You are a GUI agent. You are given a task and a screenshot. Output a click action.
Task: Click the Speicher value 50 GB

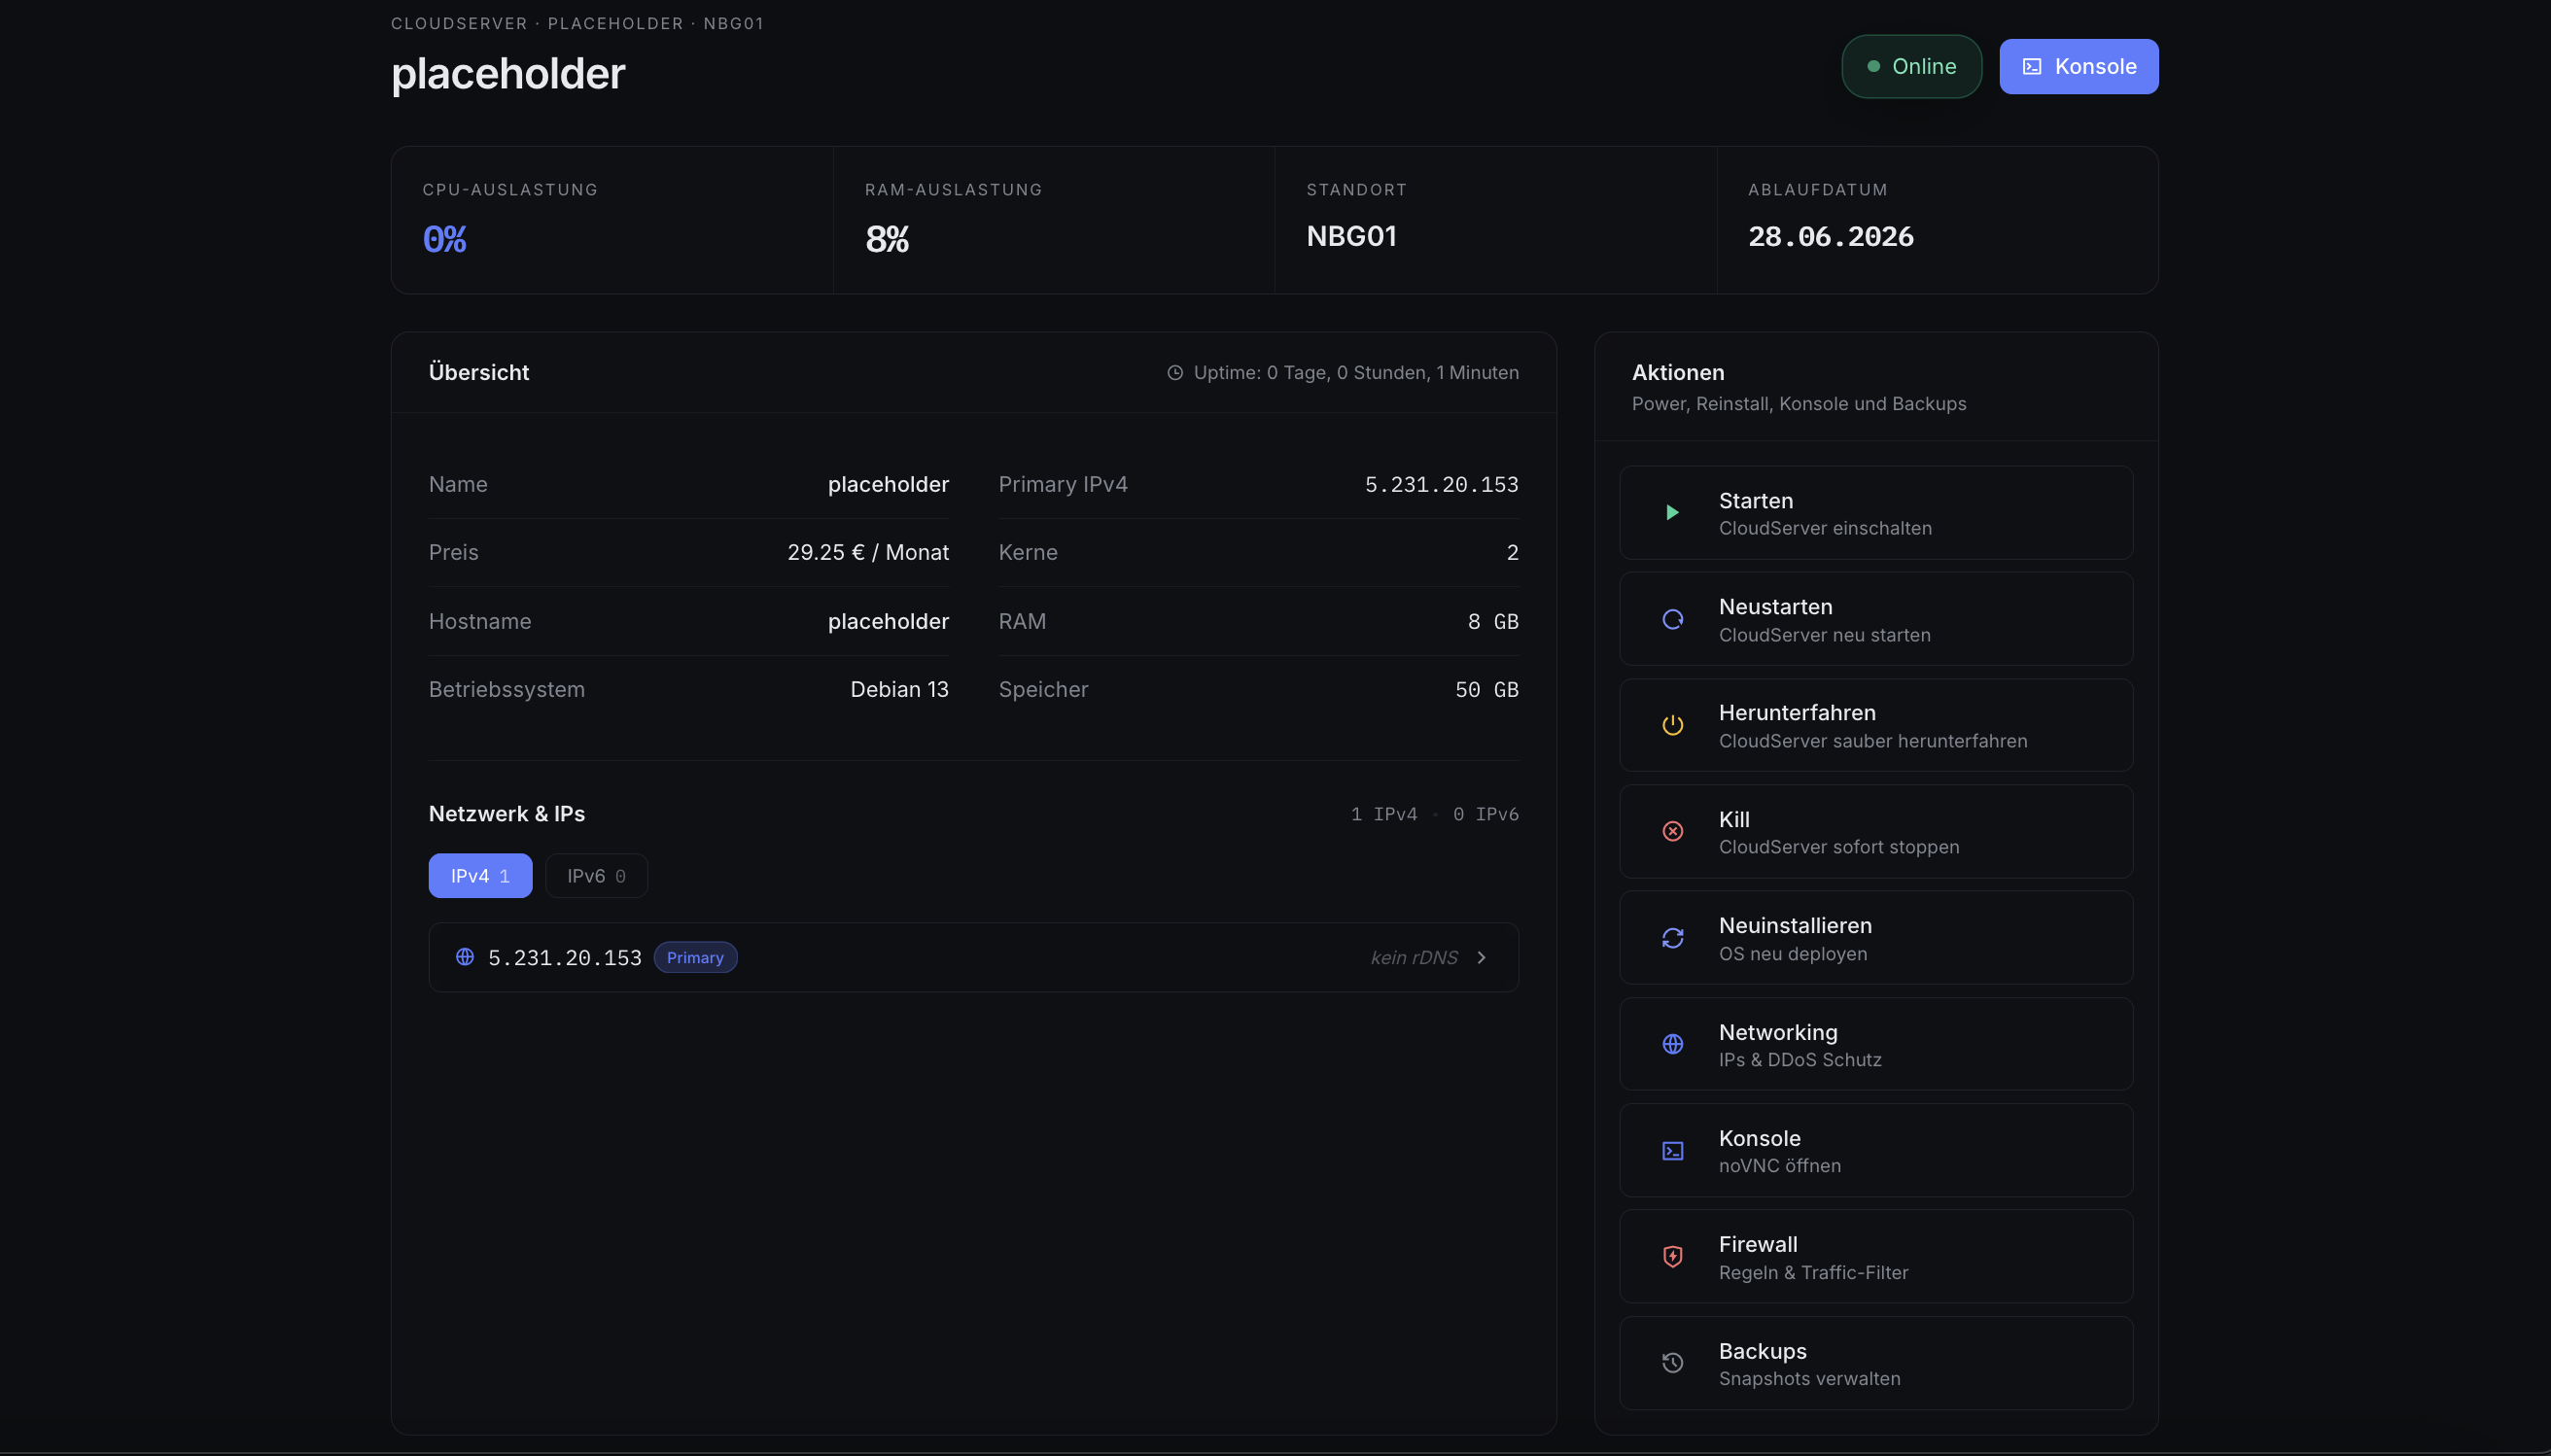(x=1486, y=690)
